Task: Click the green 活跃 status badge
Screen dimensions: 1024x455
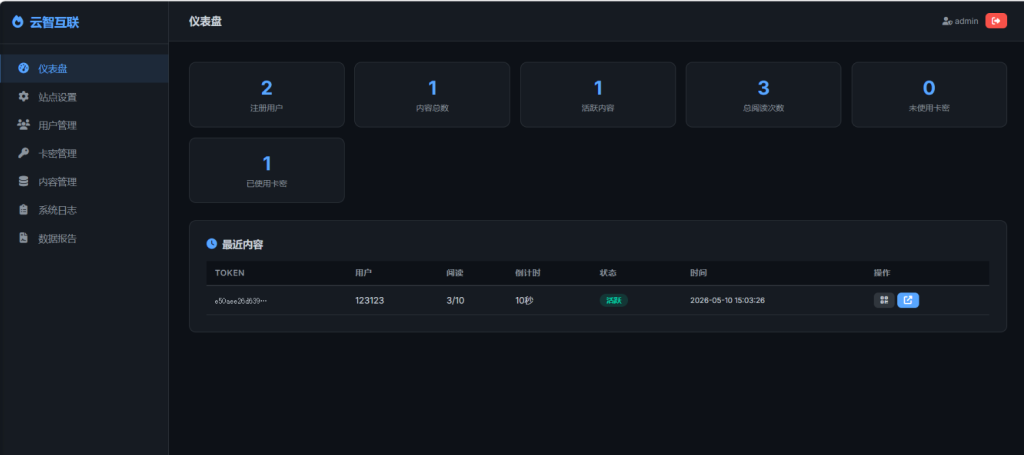Action: point(614,300)
